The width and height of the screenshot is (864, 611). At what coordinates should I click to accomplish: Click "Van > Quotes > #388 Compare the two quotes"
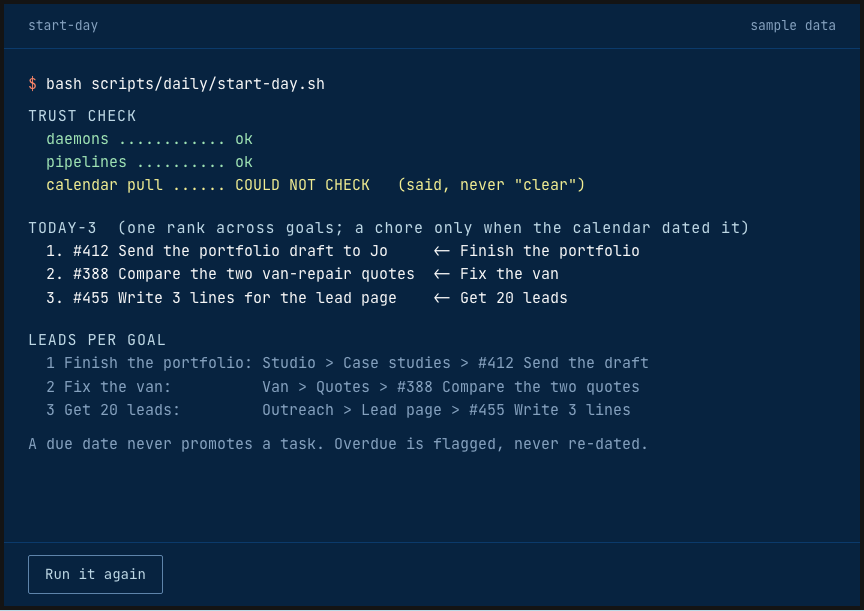tap(451, 387)
